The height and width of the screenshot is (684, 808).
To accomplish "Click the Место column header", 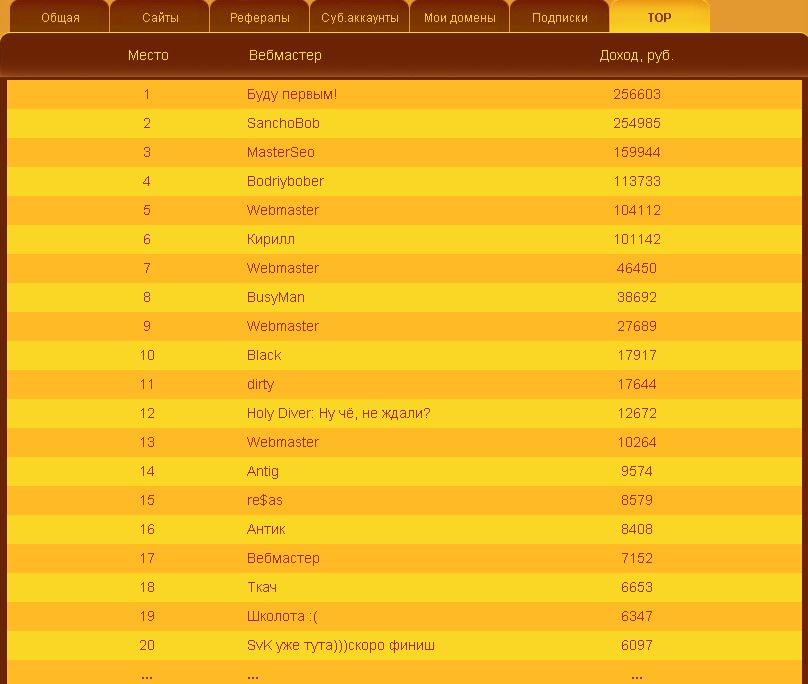I will tap(148, 55).
